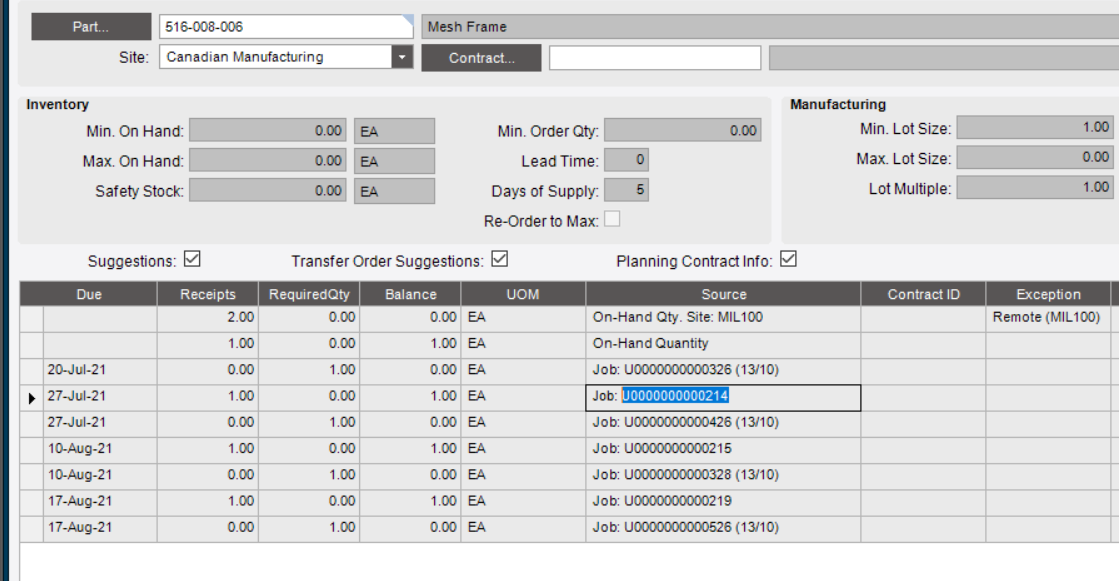Click the Exception column header
The height and width of the screenshot is (581, 1119).
[1047, 294]
